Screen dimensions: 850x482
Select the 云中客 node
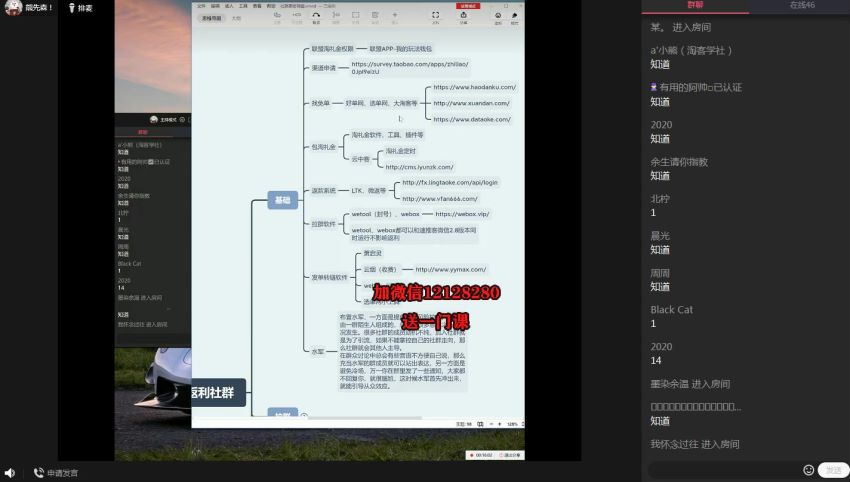(360, 159)
